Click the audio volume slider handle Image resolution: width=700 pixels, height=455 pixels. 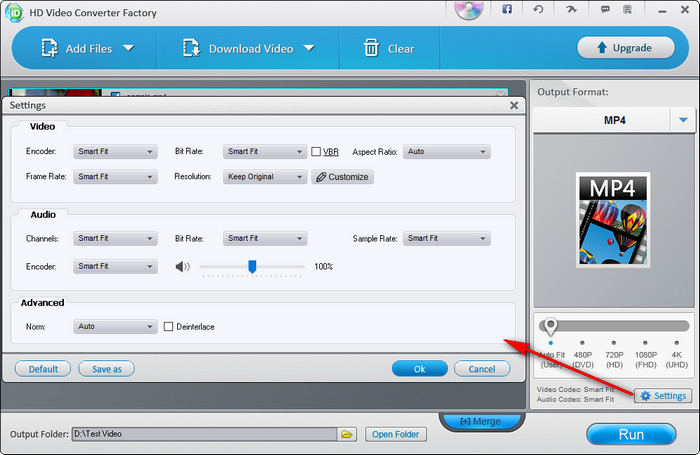(x=252, y=267)
